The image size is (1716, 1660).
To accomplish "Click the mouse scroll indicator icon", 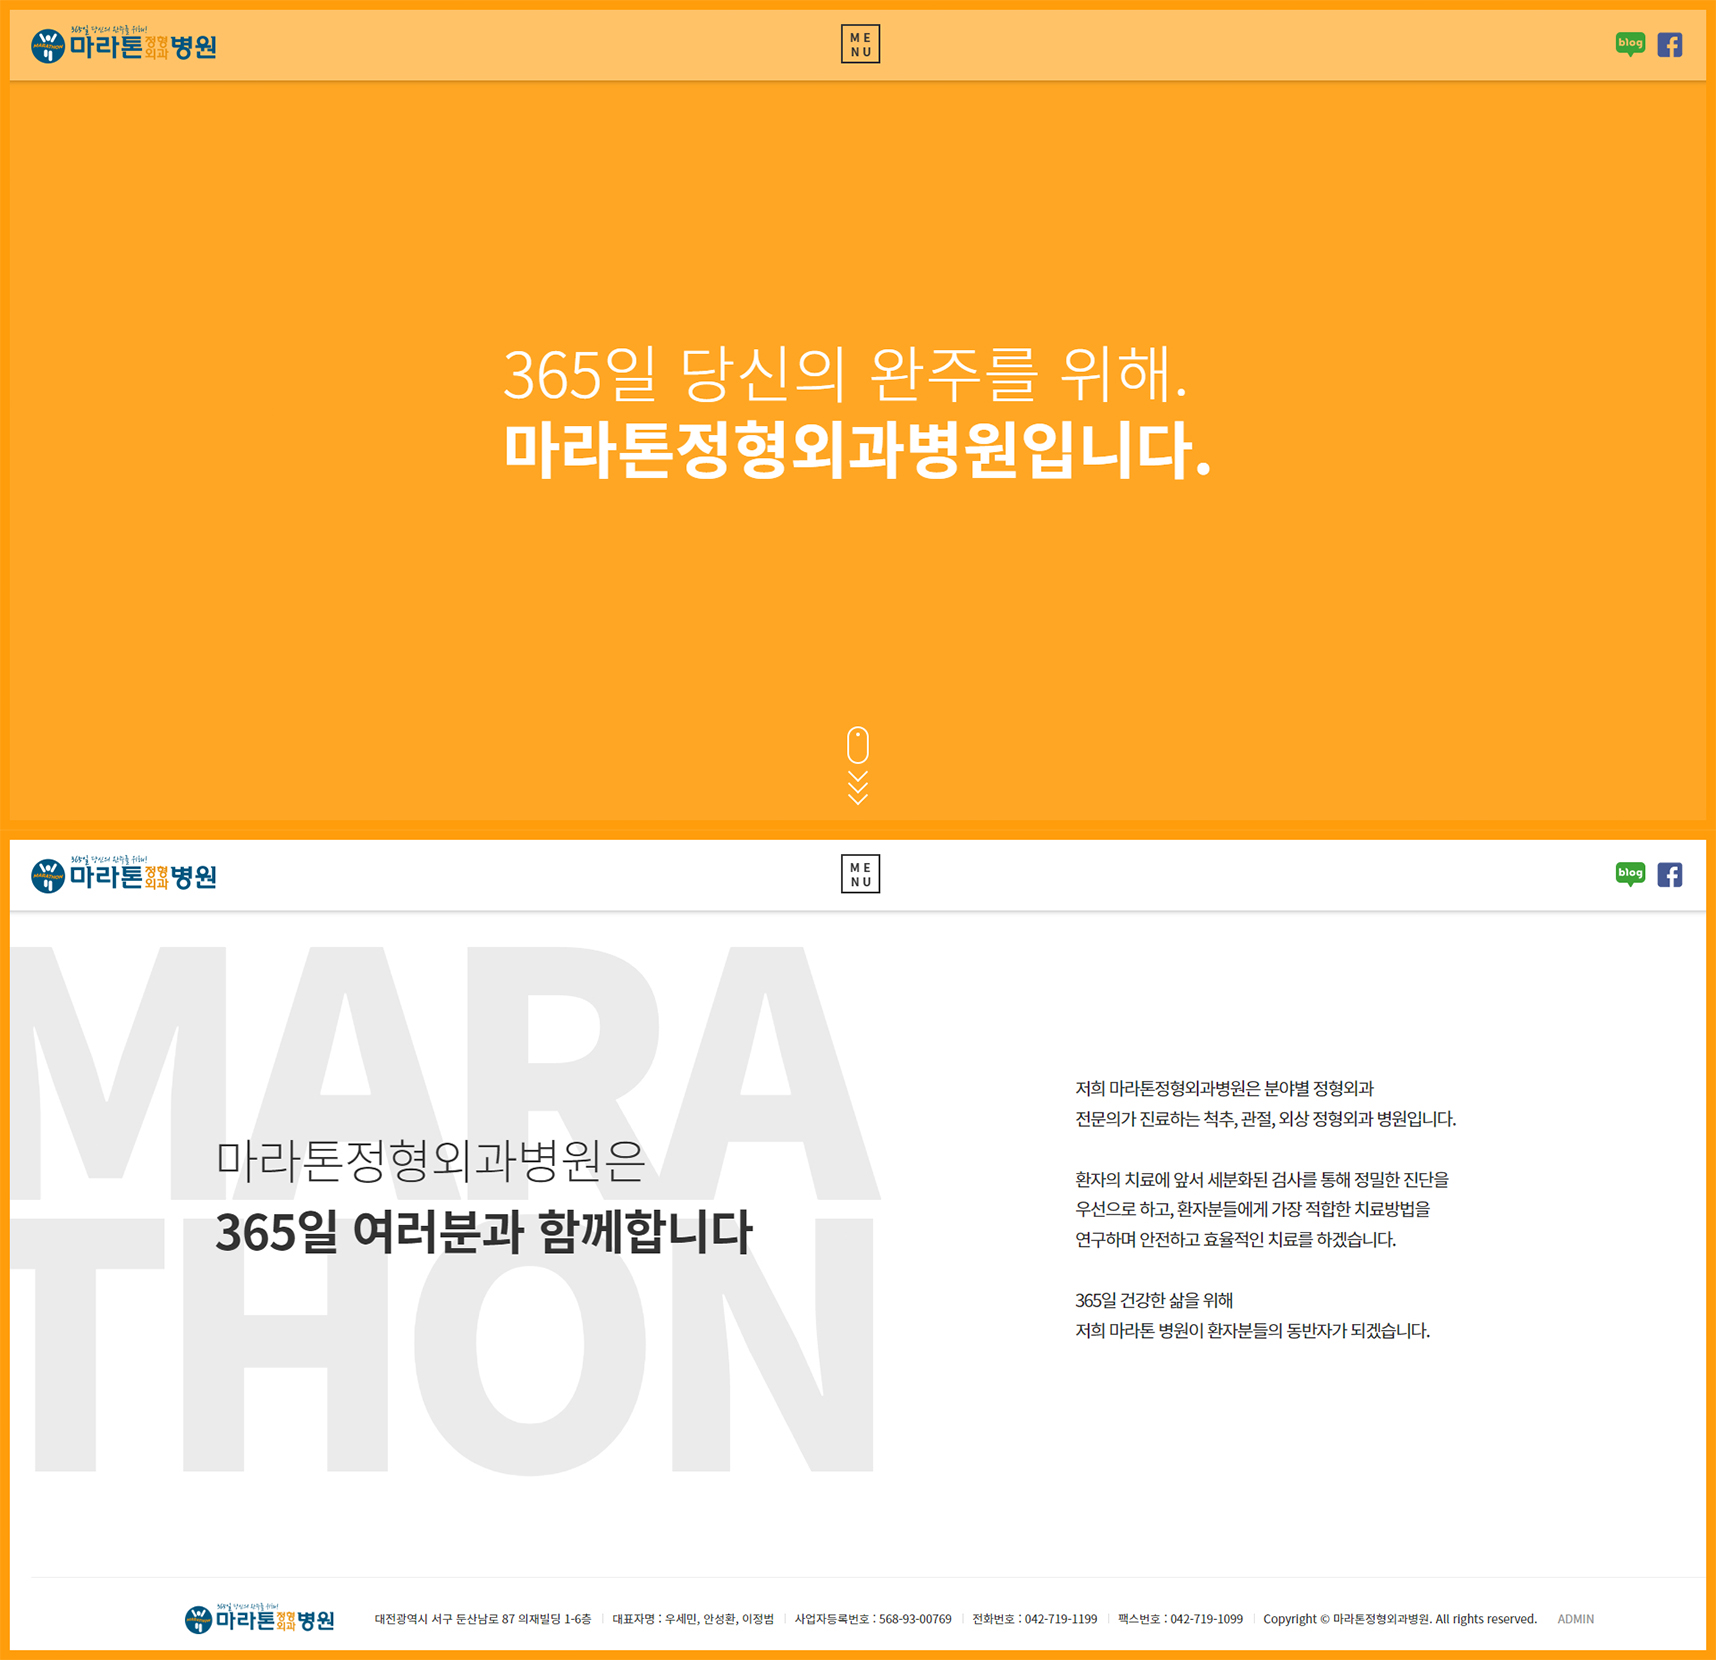I will click(x=857, y=745).
